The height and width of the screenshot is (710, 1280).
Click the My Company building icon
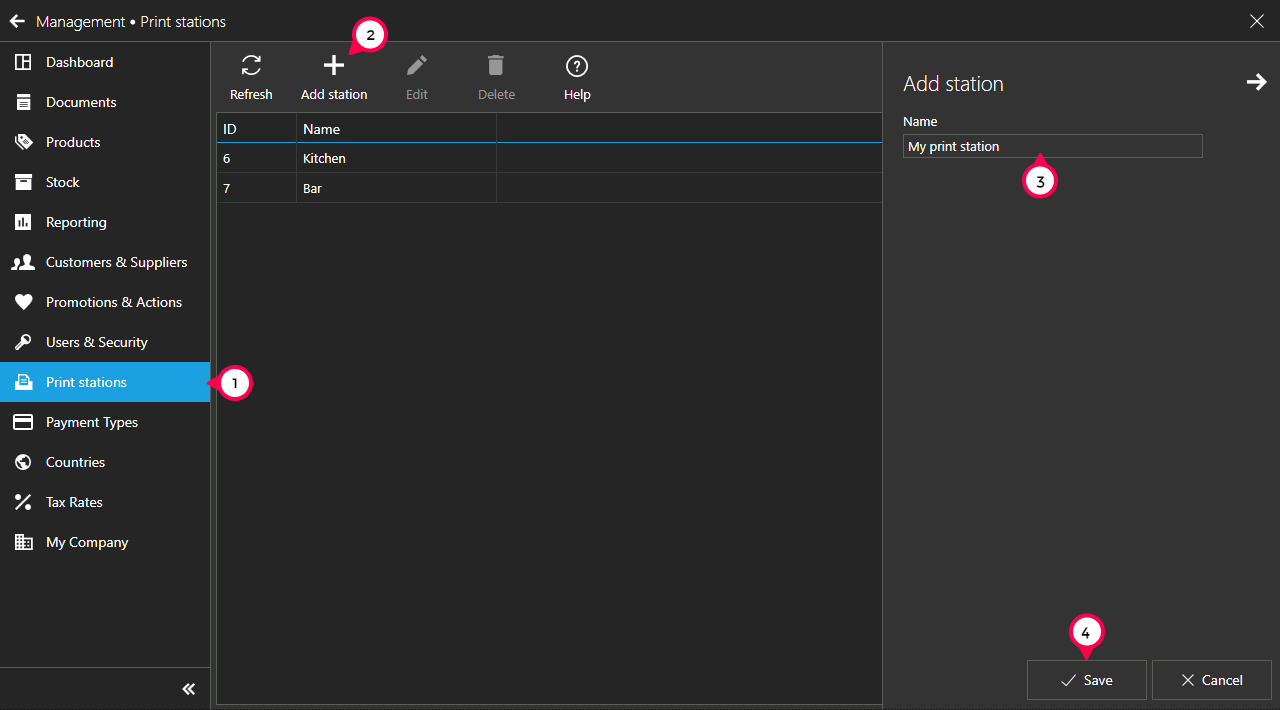23,542
